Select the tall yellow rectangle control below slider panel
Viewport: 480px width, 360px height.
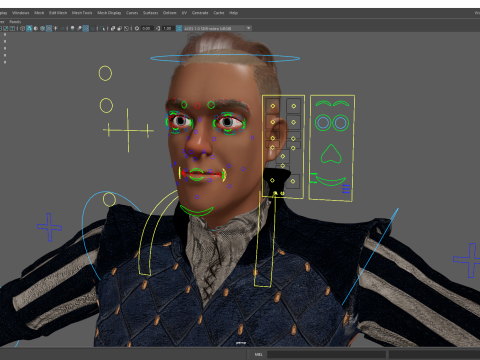click(x=266, y=240)
